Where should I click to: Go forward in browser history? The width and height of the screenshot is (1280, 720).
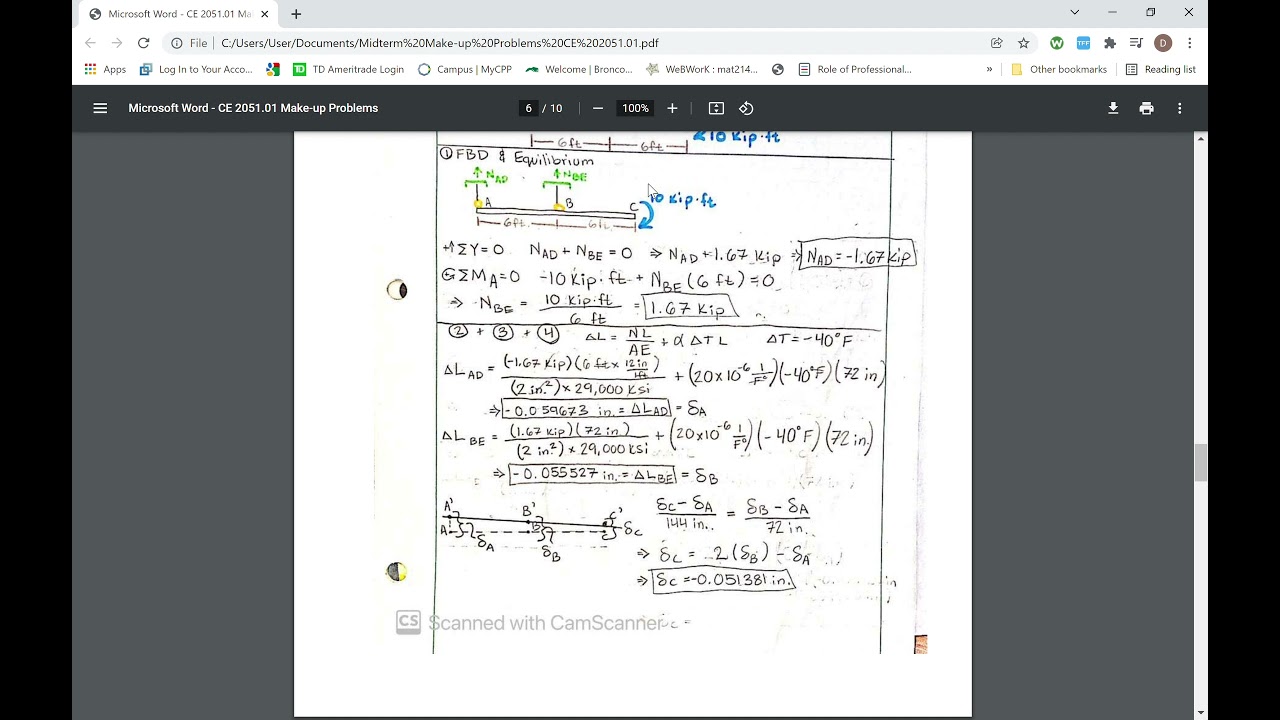117,43
